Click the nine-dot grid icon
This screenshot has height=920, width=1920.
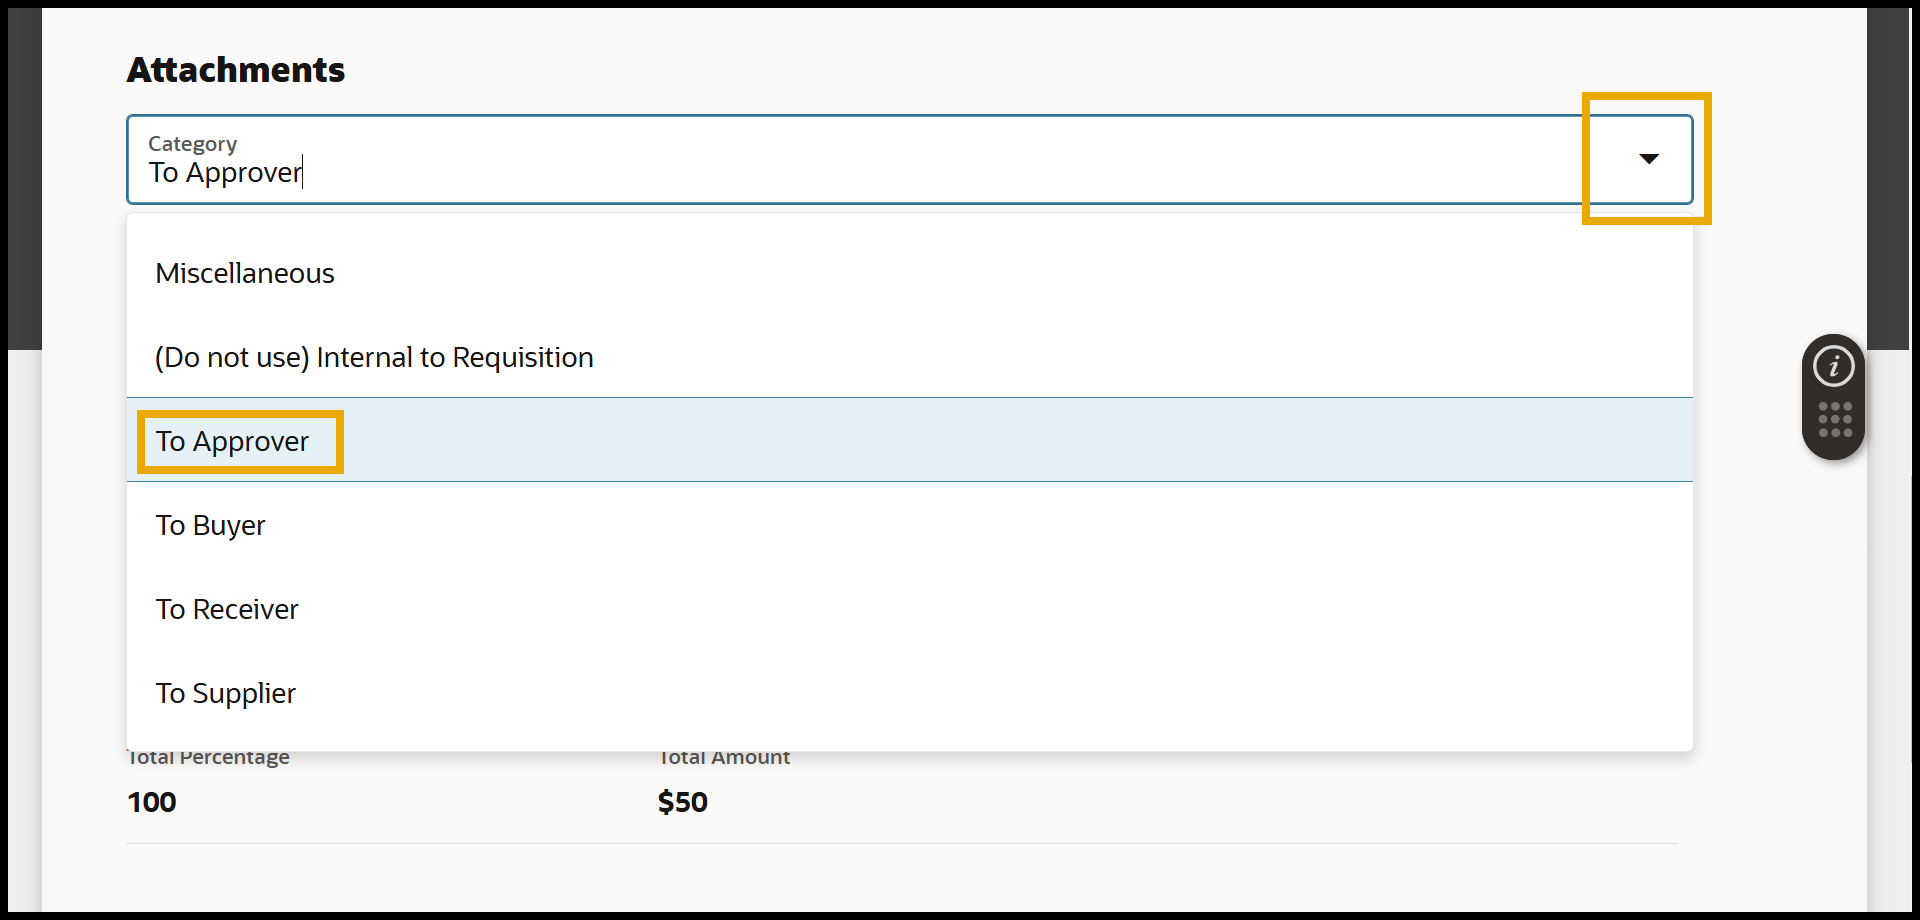point(1835,420)
